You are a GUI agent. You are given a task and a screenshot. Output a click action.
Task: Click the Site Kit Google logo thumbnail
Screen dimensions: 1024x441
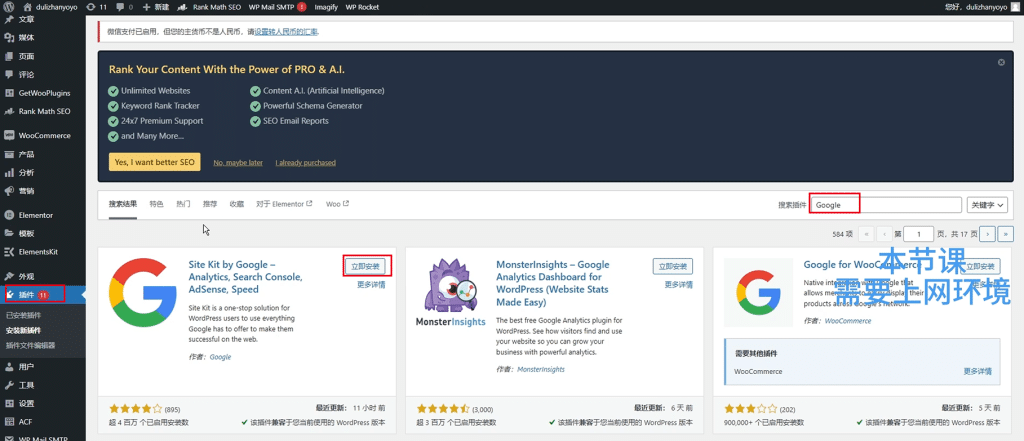143,292
